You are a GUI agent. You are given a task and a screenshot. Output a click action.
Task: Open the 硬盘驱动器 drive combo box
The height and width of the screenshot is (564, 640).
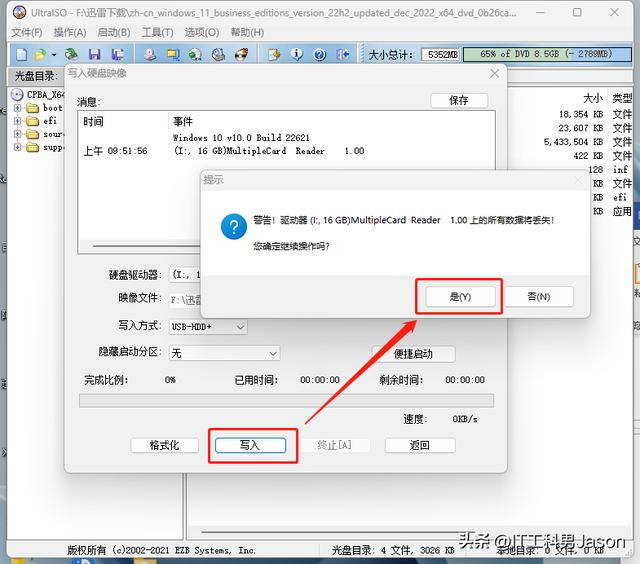tap(185, 275)
